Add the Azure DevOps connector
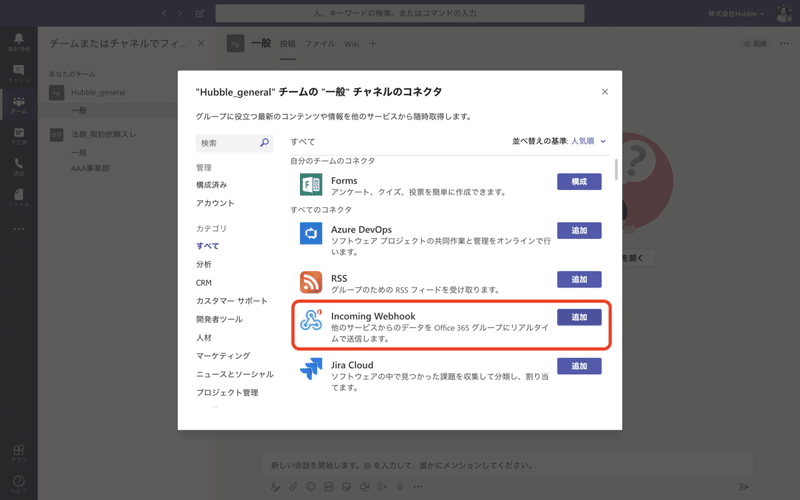Image resolution: width=800 pixels, height=500 pixels. [579, 231]
